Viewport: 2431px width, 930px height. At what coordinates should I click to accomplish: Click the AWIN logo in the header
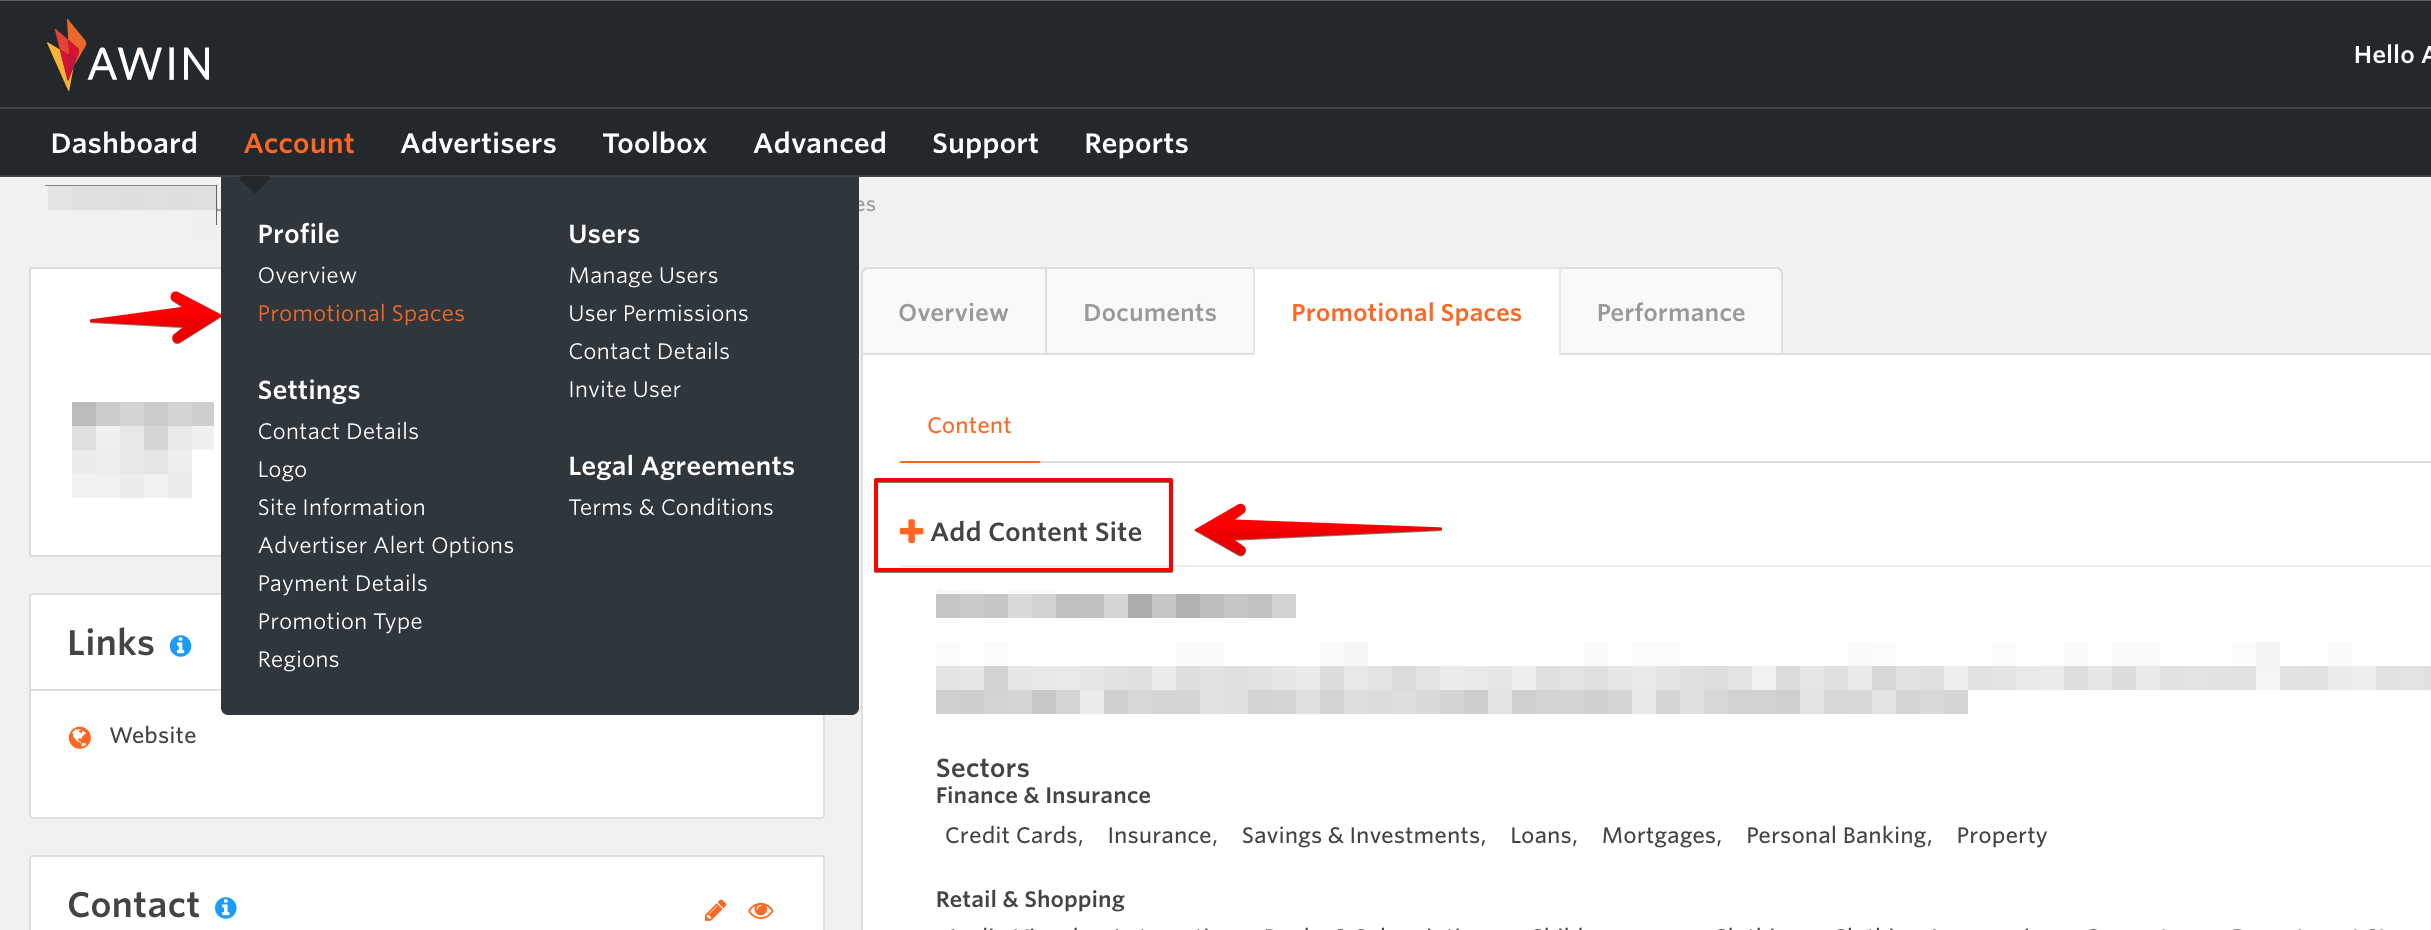(x=129, y=54)
